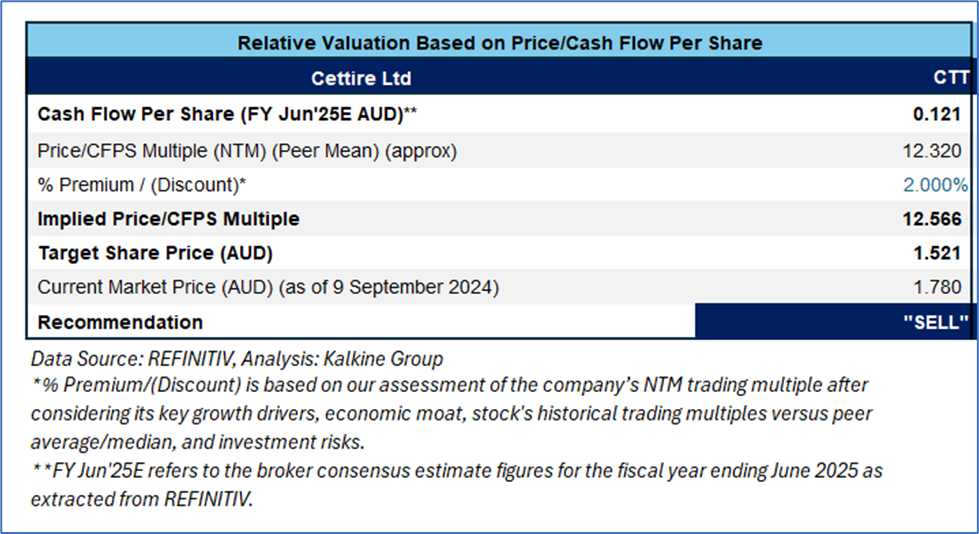Image resolution: width=979 pixels, height=534 pixels.
Task: Click the 12.566 implied multiple value
Action: [x=932, y=218]
